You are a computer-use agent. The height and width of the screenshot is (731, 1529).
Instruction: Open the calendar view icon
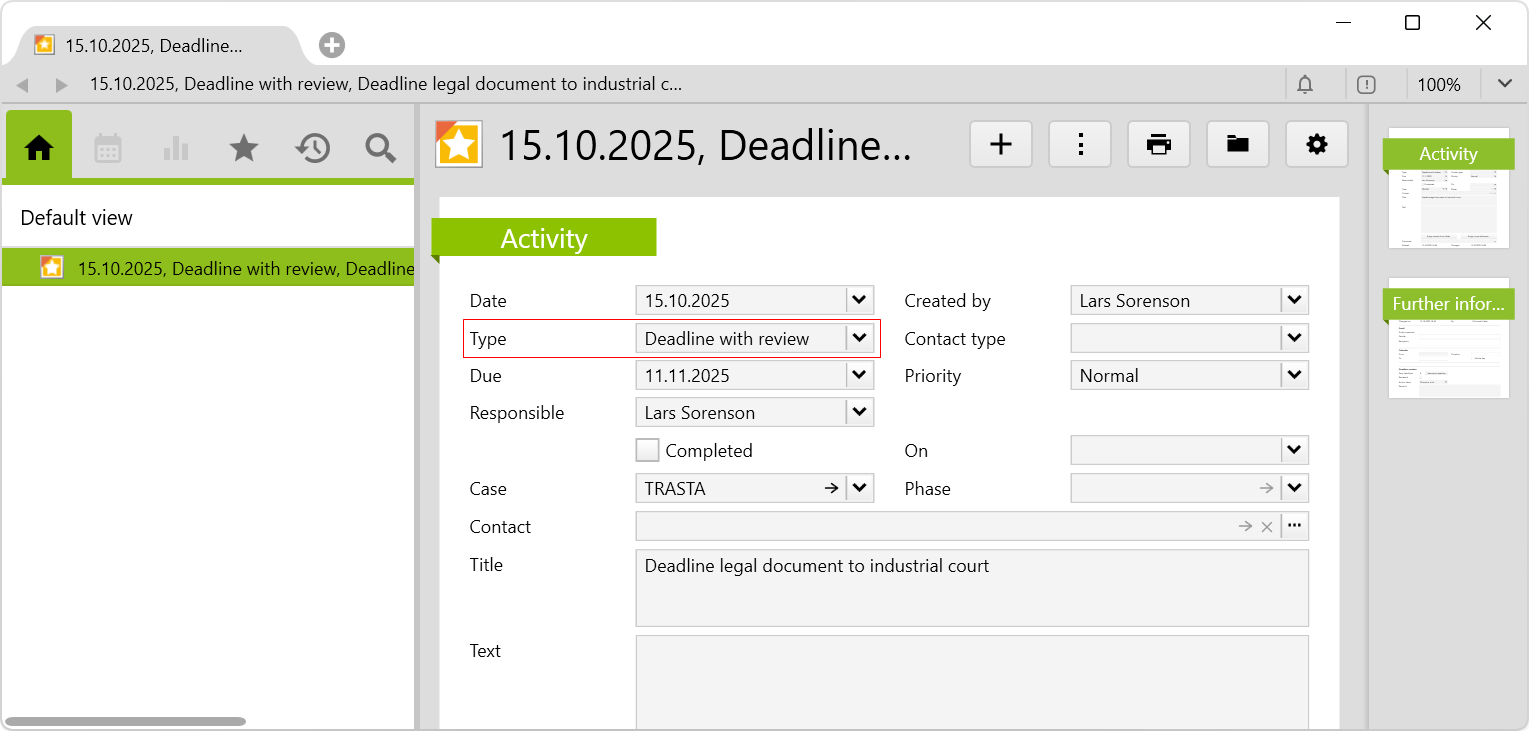pyautogui.click(x=108, y=148)
